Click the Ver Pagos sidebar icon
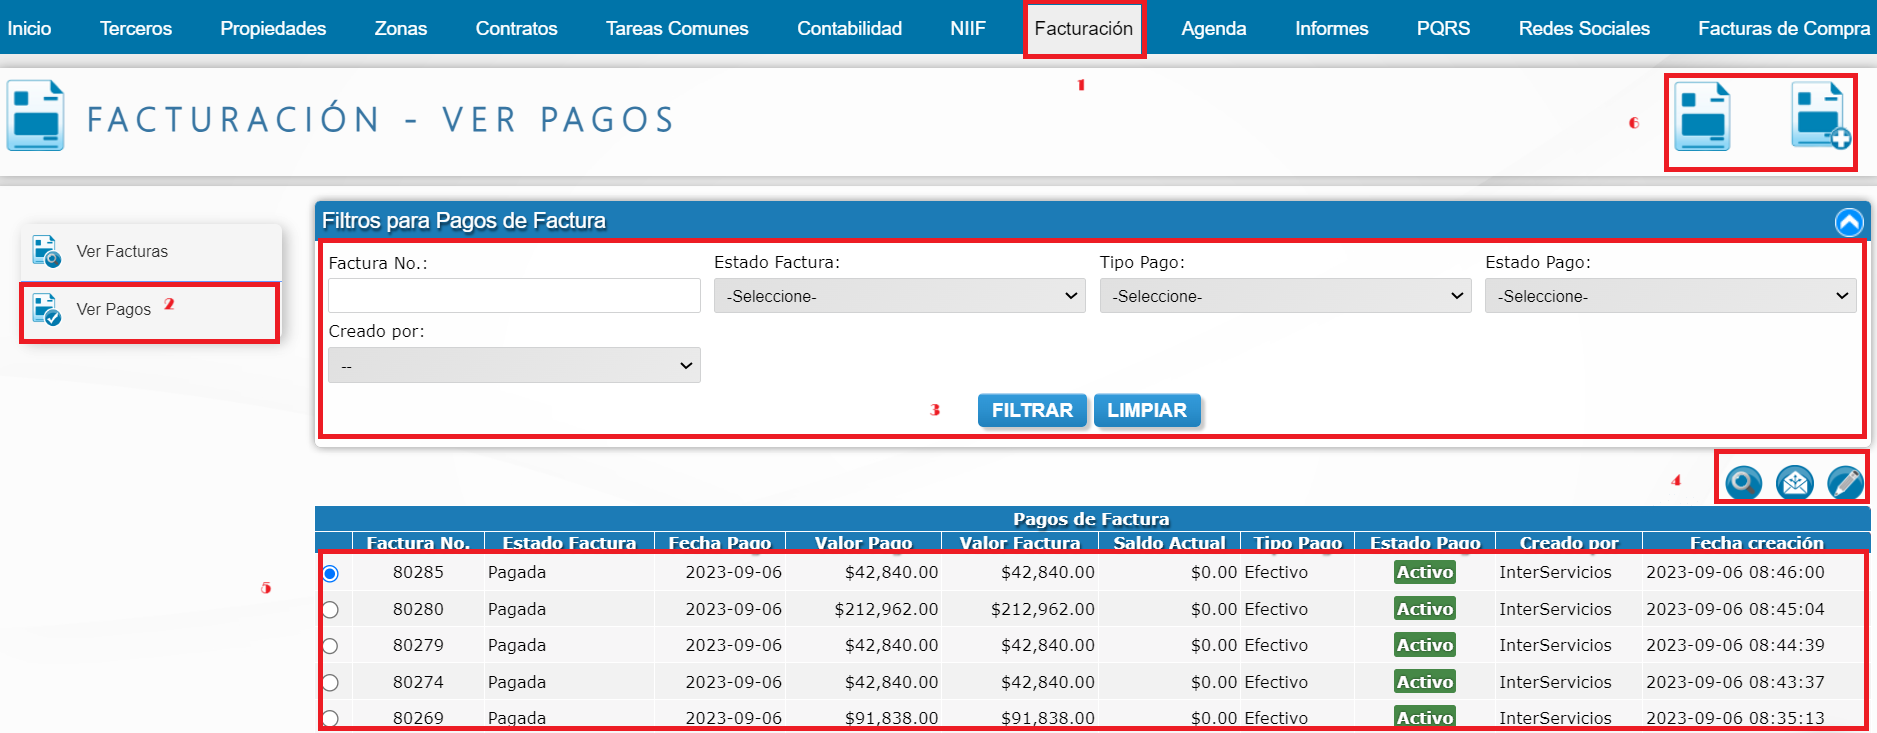The height and width of the screenshot is (733, 1877). pyautogui.click(x=46, y=309)
